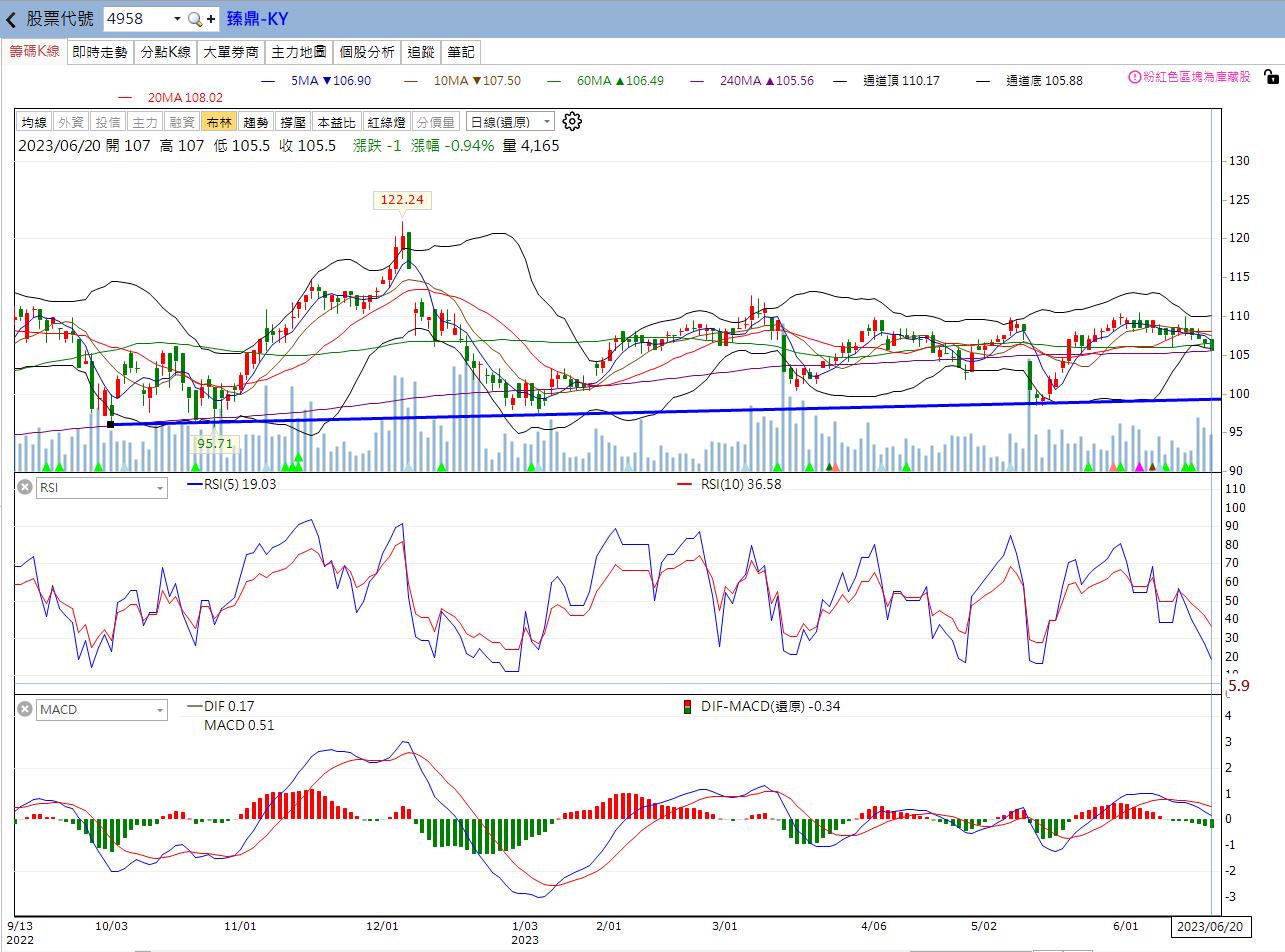
Task: Open the 主力地圖 tab
Action: coord(299,52)
